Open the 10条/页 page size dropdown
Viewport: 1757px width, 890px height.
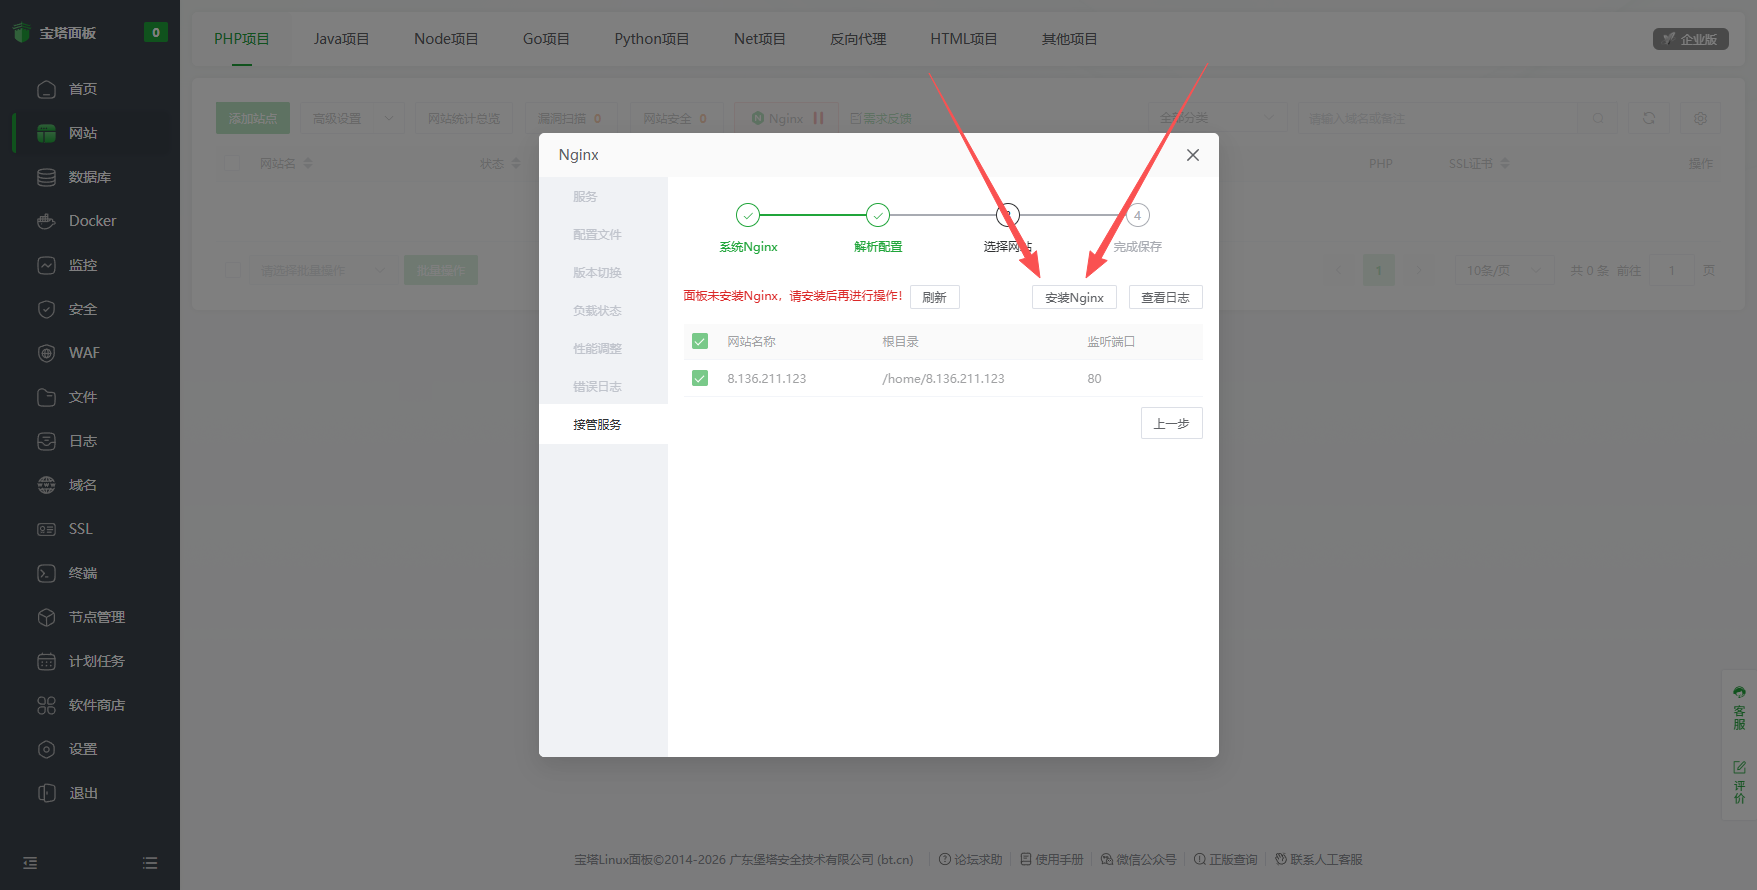(1504, 270)
